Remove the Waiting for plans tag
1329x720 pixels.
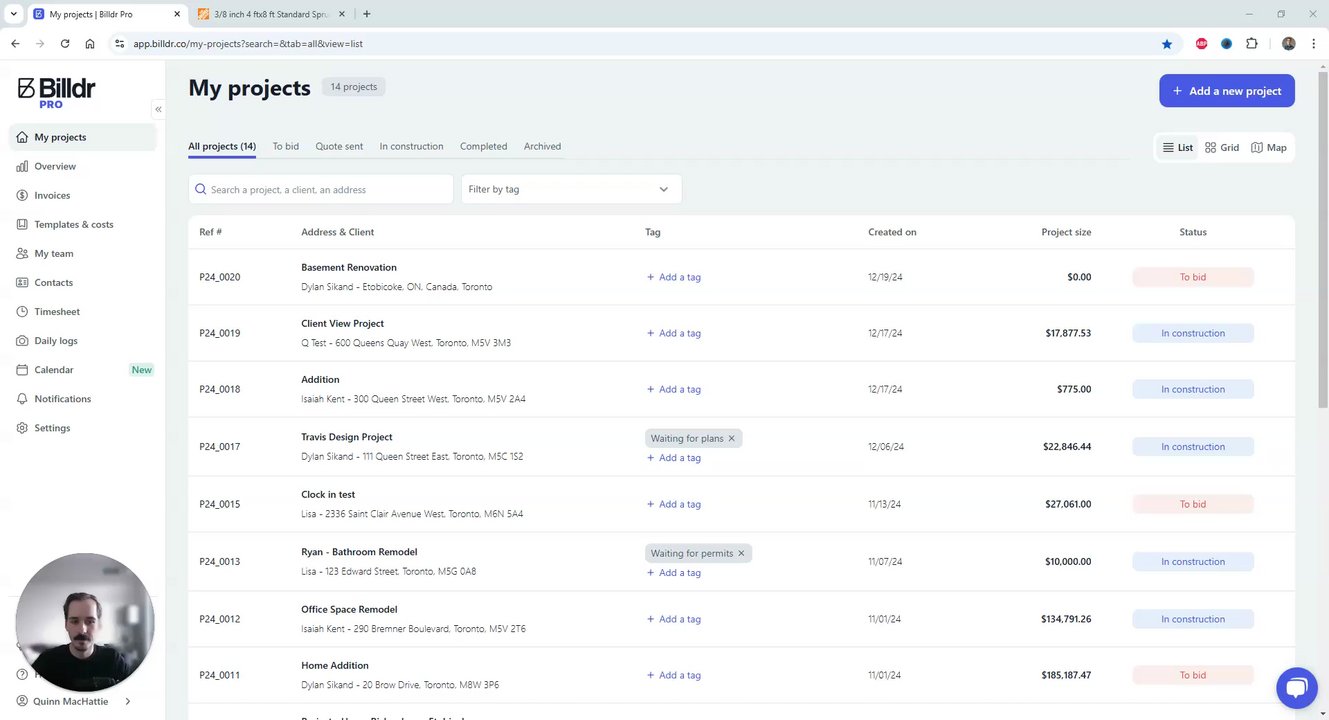tap(732, 439)
